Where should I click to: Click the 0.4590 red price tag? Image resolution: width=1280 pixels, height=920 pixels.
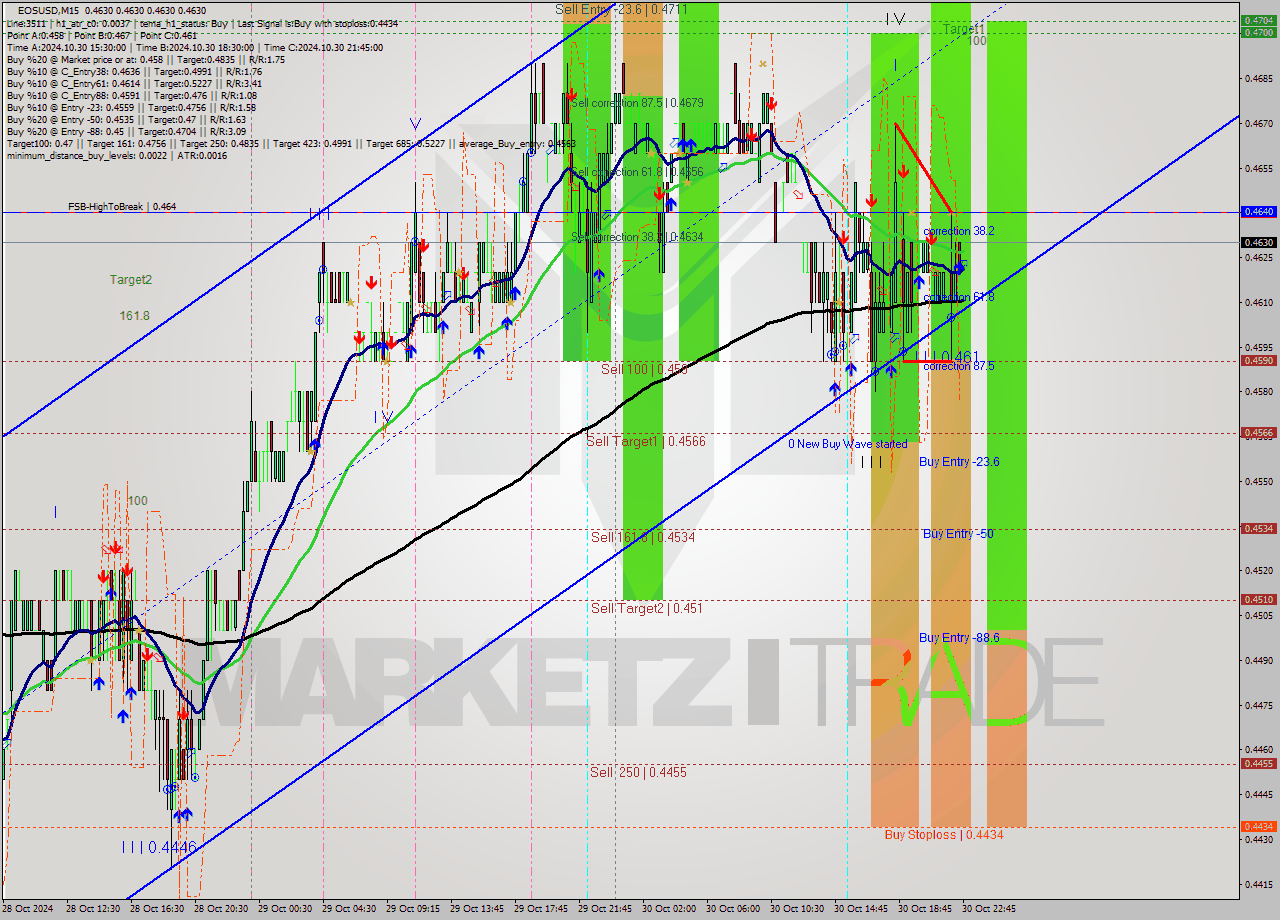click(1258, 361)
